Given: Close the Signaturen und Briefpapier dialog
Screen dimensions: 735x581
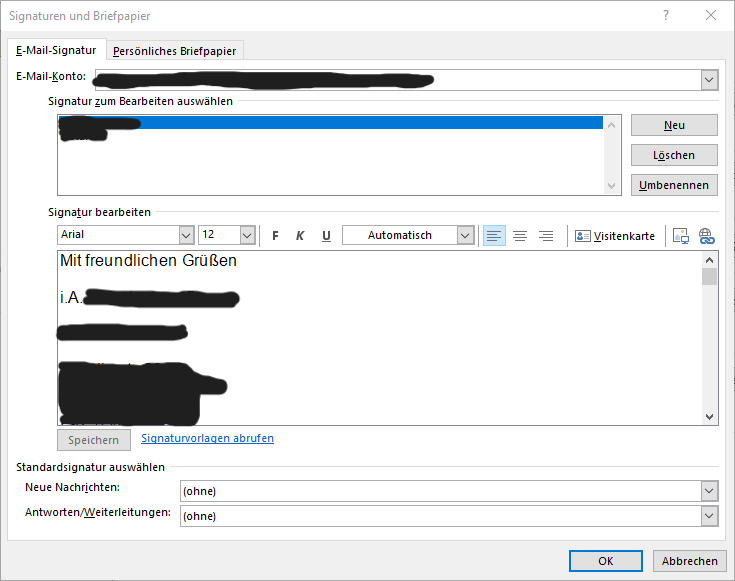Looking at the screenshot, I should point(711,15).
